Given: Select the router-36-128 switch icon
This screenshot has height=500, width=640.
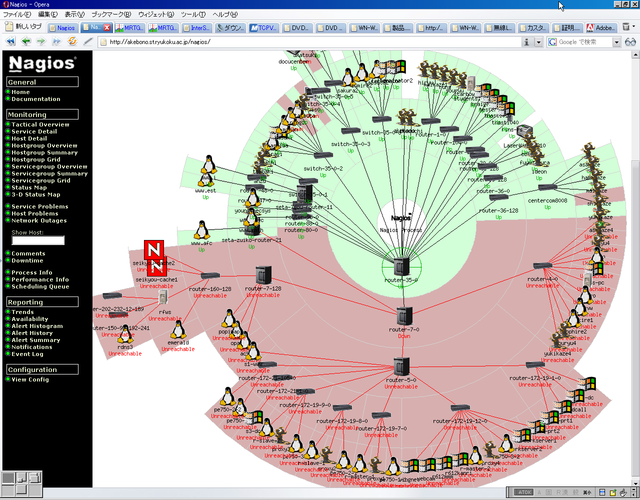Looking at the screenshot, I should 498,198.
